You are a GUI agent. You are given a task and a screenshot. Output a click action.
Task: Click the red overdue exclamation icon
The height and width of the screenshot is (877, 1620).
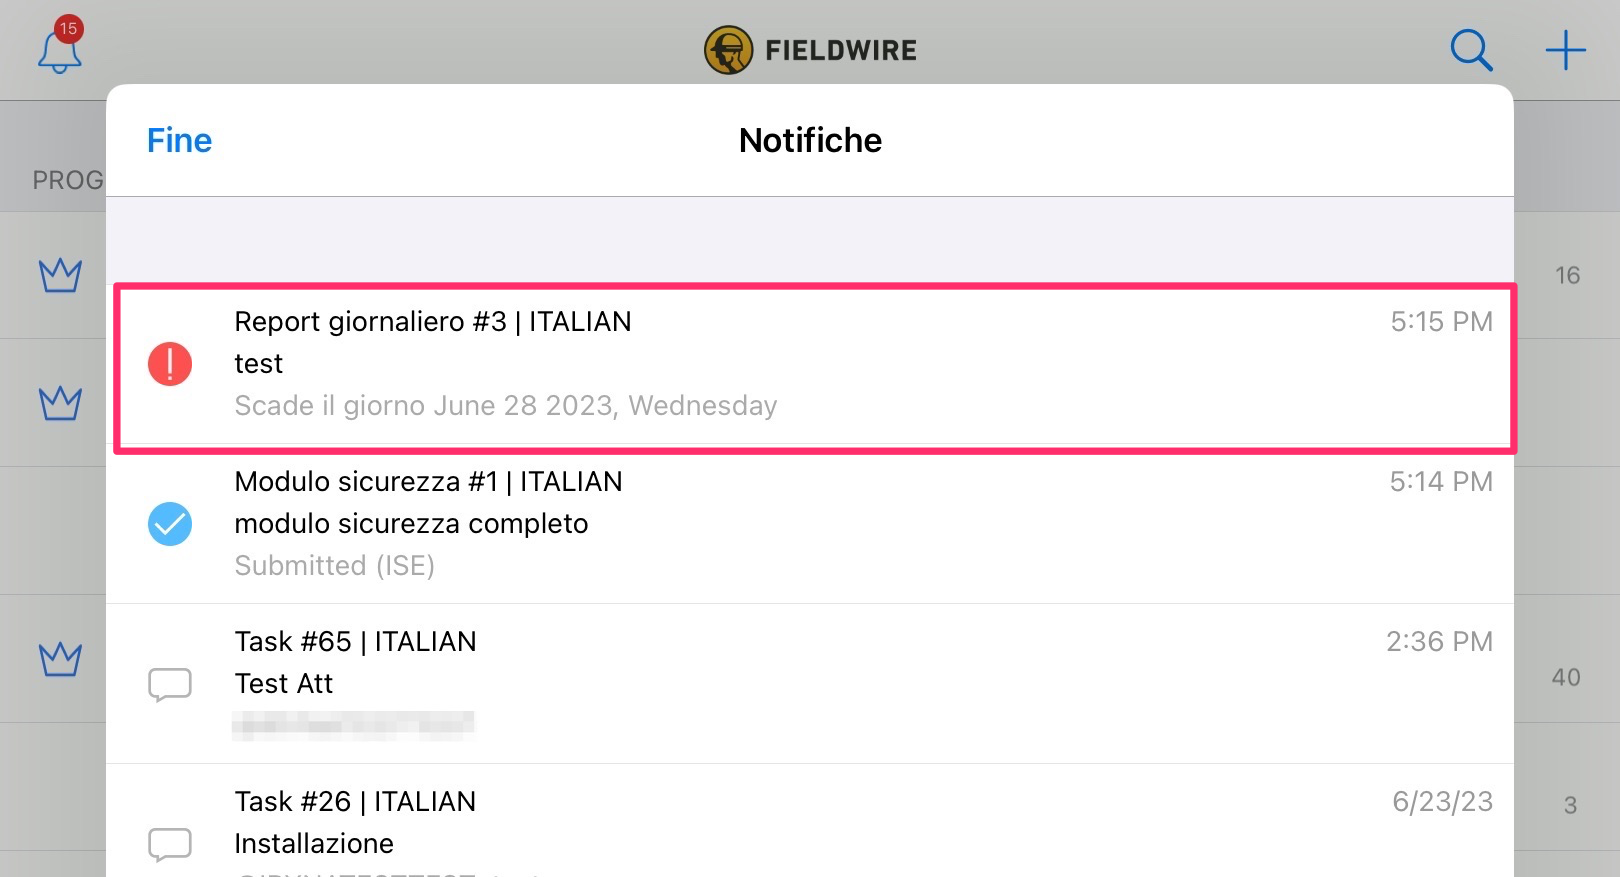click(170, 364)
